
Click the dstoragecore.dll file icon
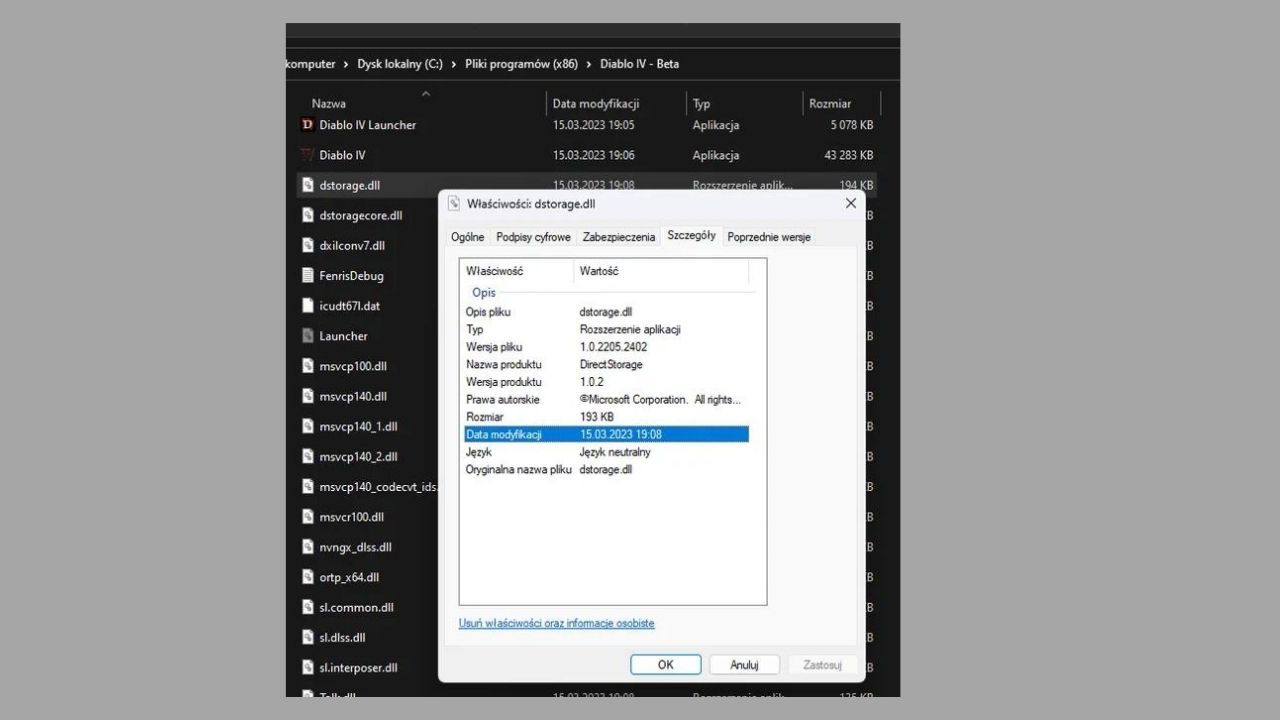[x=308, y=215]
